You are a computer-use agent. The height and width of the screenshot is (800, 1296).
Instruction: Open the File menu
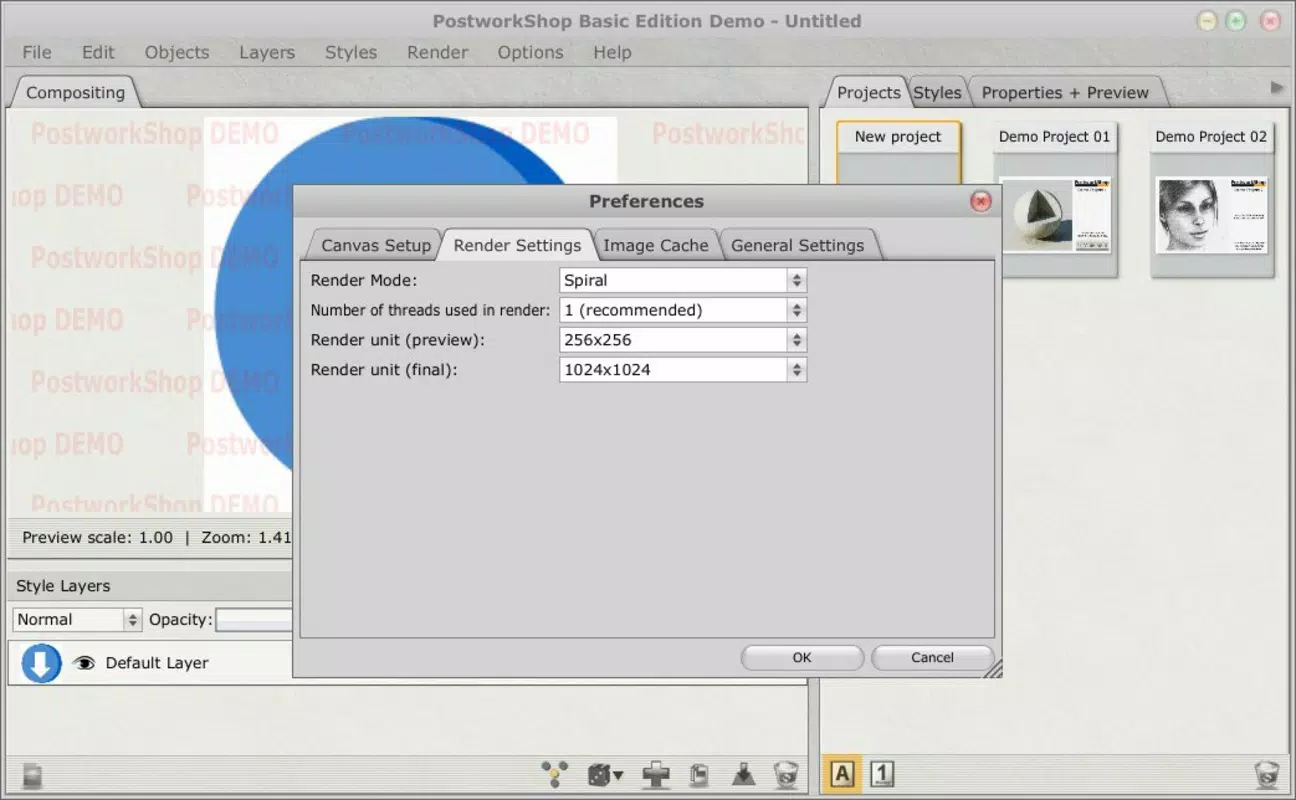point(37,52)
